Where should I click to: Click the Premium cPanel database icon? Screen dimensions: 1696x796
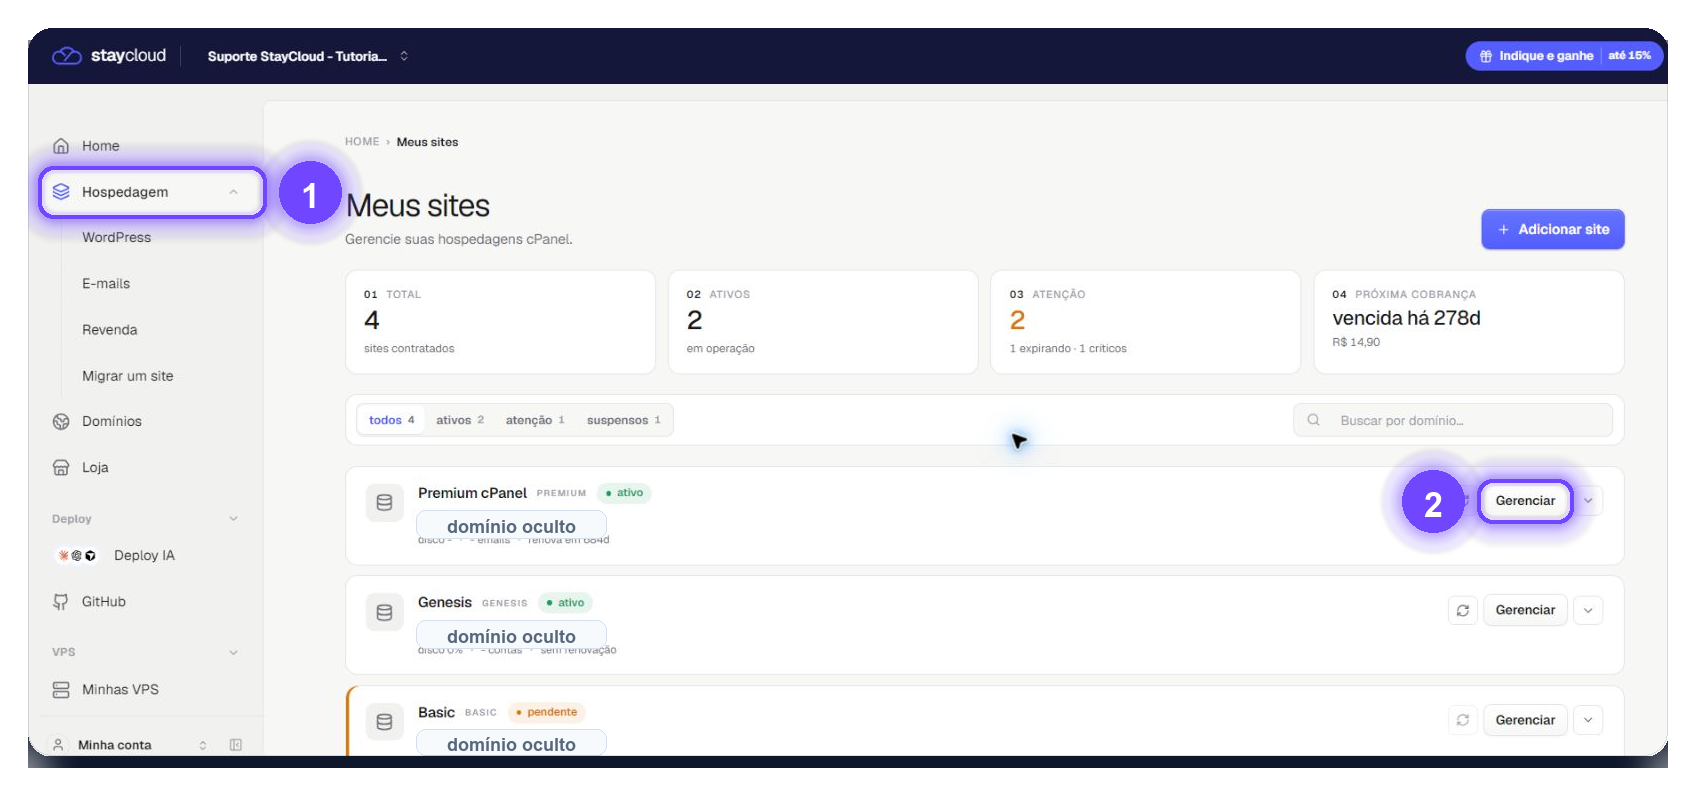coord(384,503)
